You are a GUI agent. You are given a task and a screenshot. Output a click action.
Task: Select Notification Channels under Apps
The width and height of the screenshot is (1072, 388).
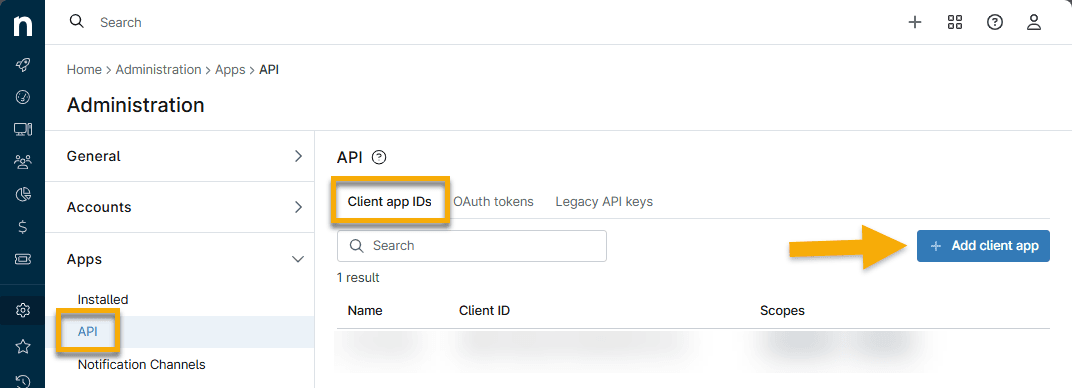(x=142, y=364)
